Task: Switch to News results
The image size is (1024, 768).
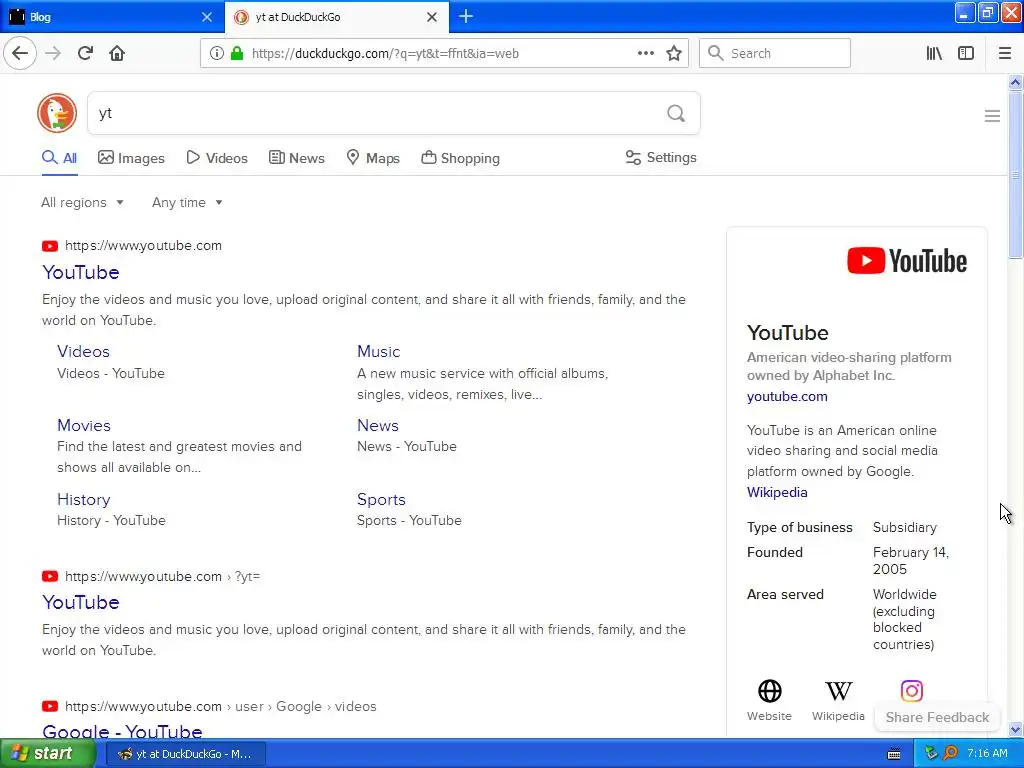Action: pyautogui.click(x=296, y=158)
